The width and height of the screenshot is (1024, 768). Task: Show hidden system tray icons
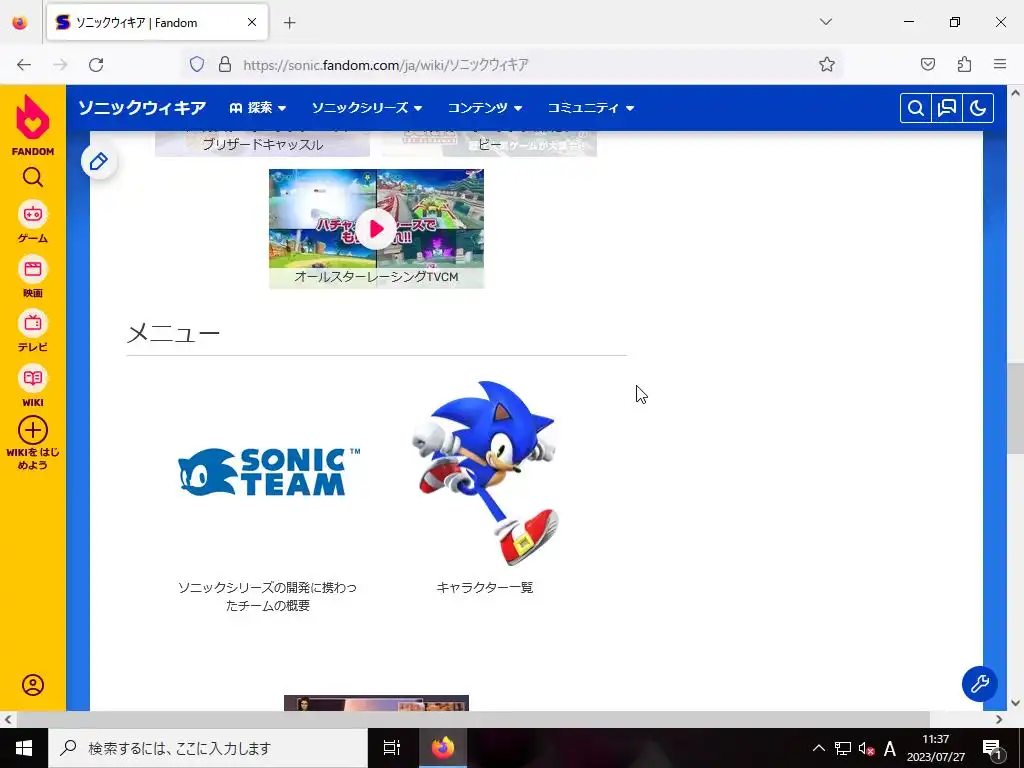coord(818,748)
